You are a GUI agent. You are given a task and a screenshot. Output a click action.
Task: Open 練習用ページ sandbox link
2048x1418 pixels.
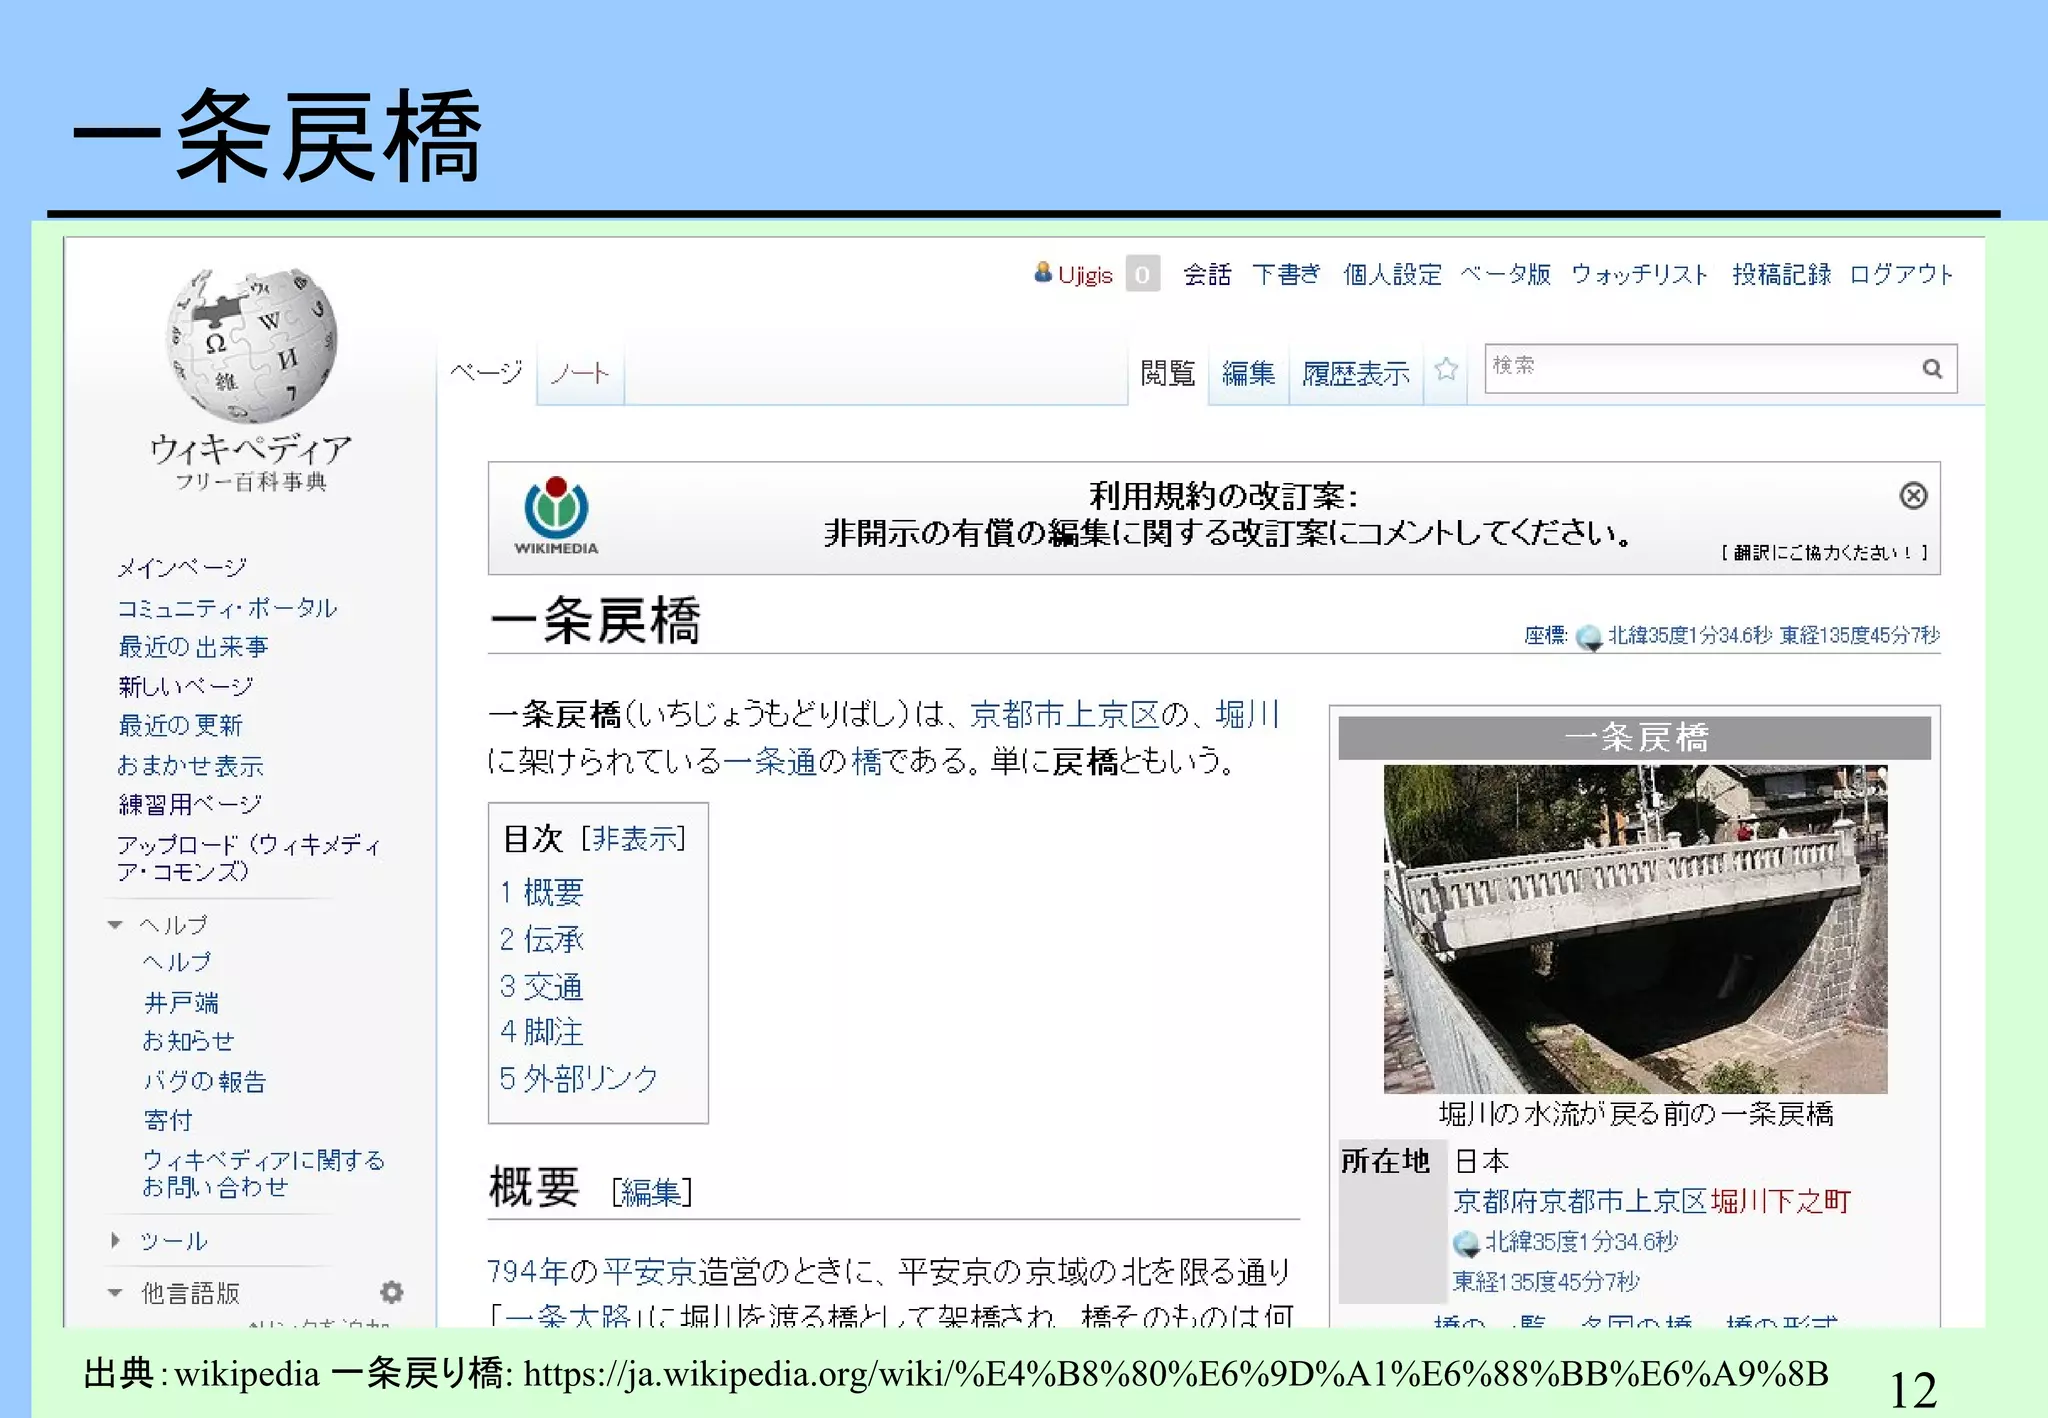point(189,804)
